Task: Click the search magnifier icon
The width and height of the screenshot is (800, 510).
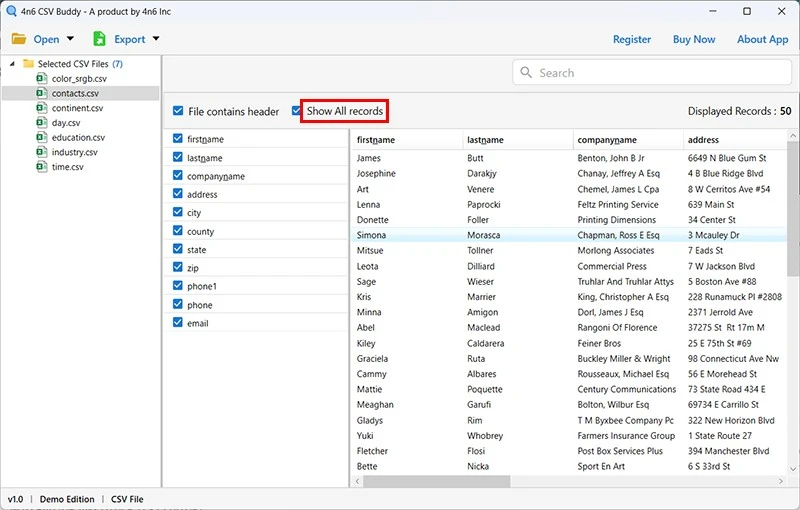Action: [x=526, y=73]
